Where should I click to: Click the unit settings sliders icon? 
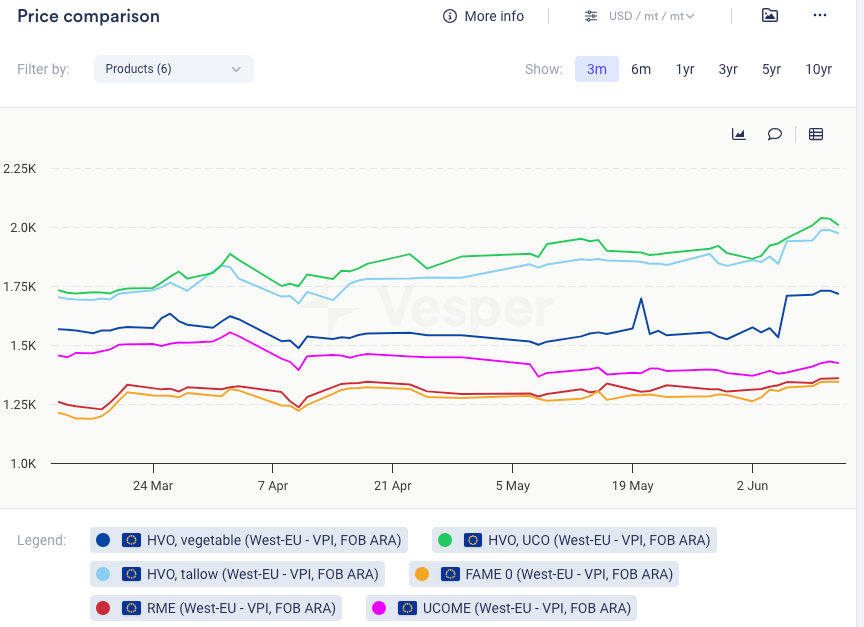591,16
